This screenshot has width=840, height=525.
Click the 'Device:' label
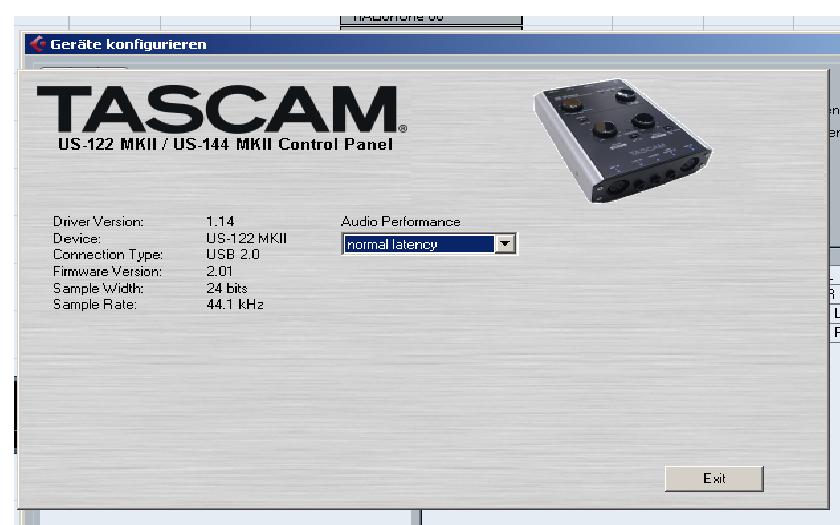pos(77,238)
